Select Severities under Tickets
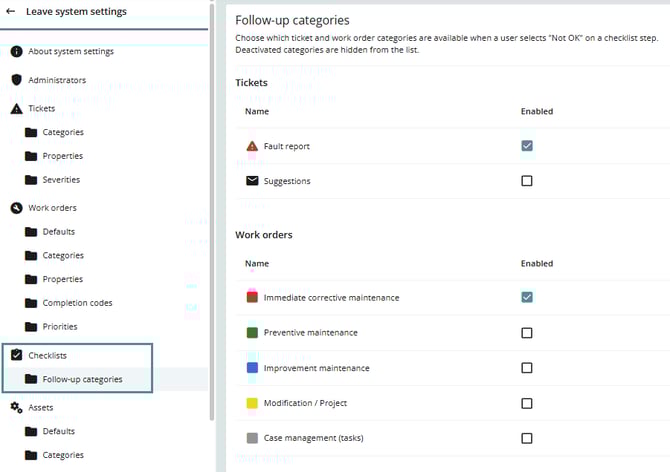Screen dimensions: 670x472 pos(61,180)
